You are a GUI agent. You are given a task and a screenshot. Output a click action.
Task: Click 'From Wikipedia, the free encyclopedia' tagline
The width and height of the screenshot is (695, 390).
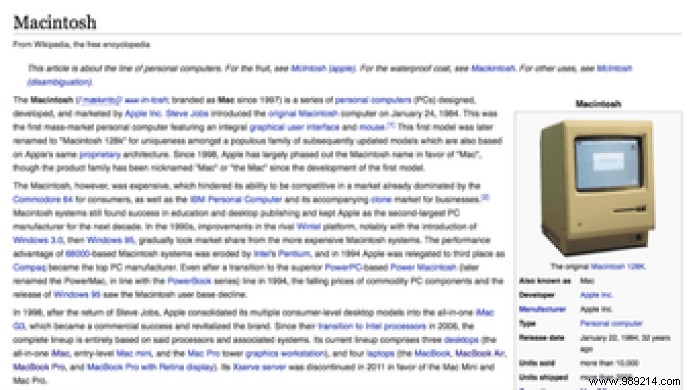(82, 44)
